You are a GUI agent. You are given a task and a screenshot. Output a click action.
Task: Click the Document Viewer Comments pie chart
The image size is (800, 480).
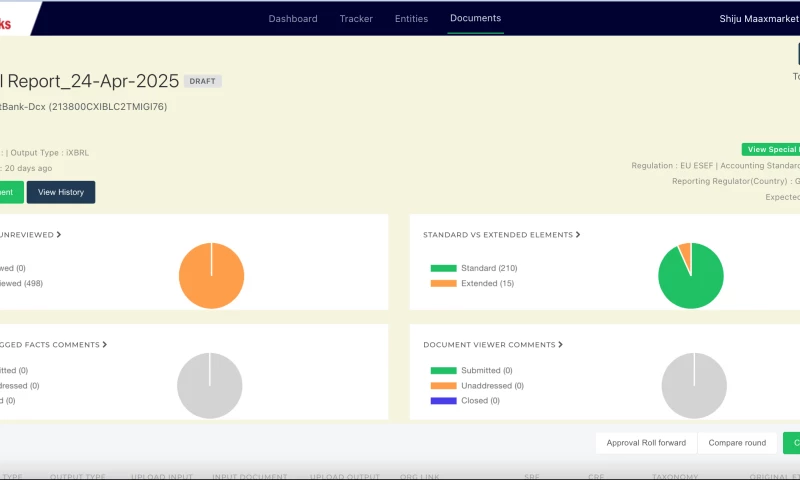tap(694, 386)
